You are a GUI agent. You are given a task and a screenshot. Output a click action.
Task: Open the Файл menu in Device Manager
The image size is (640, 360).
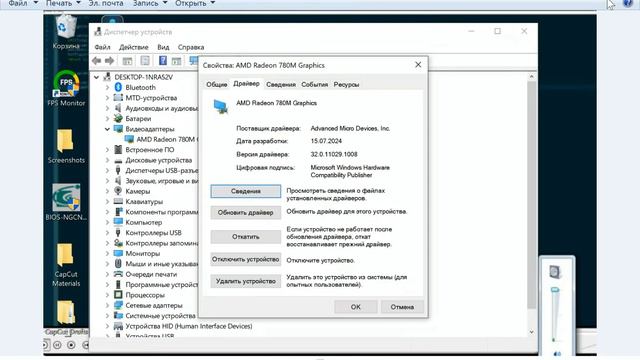coord(102,47)
